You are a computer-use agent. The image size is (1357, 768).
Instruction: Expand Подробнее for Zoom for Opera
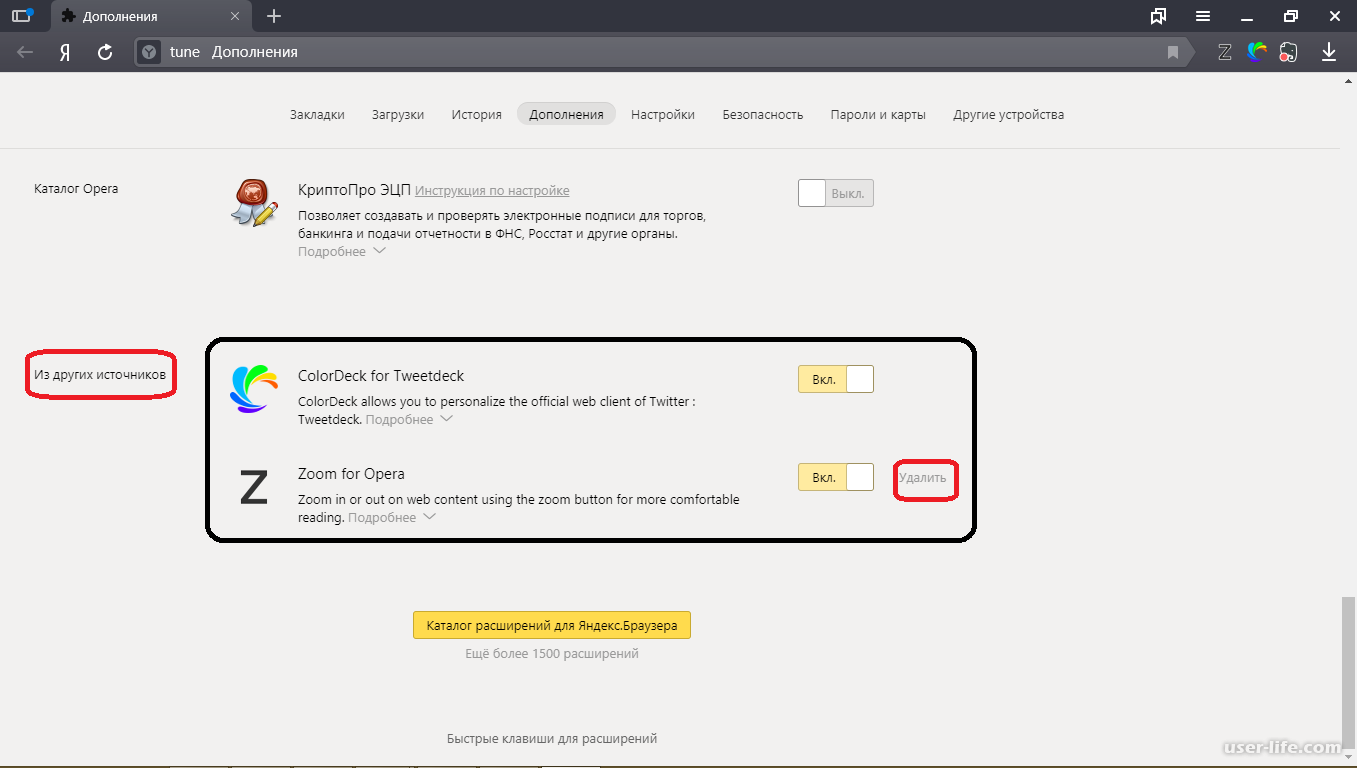pos(391,518)
